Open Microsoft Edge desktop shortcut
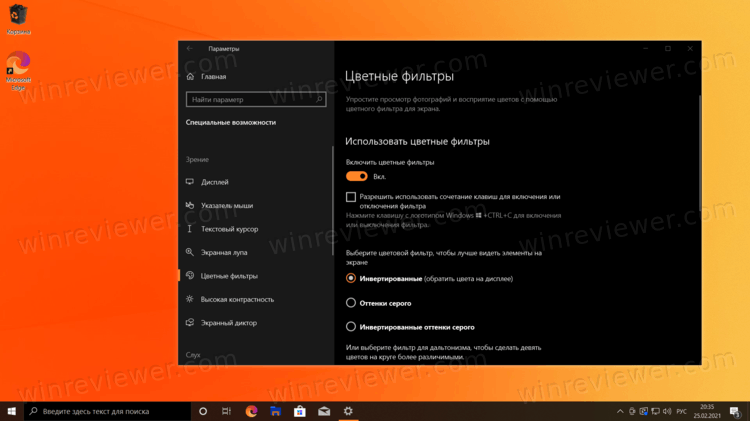 coord(18,71)
